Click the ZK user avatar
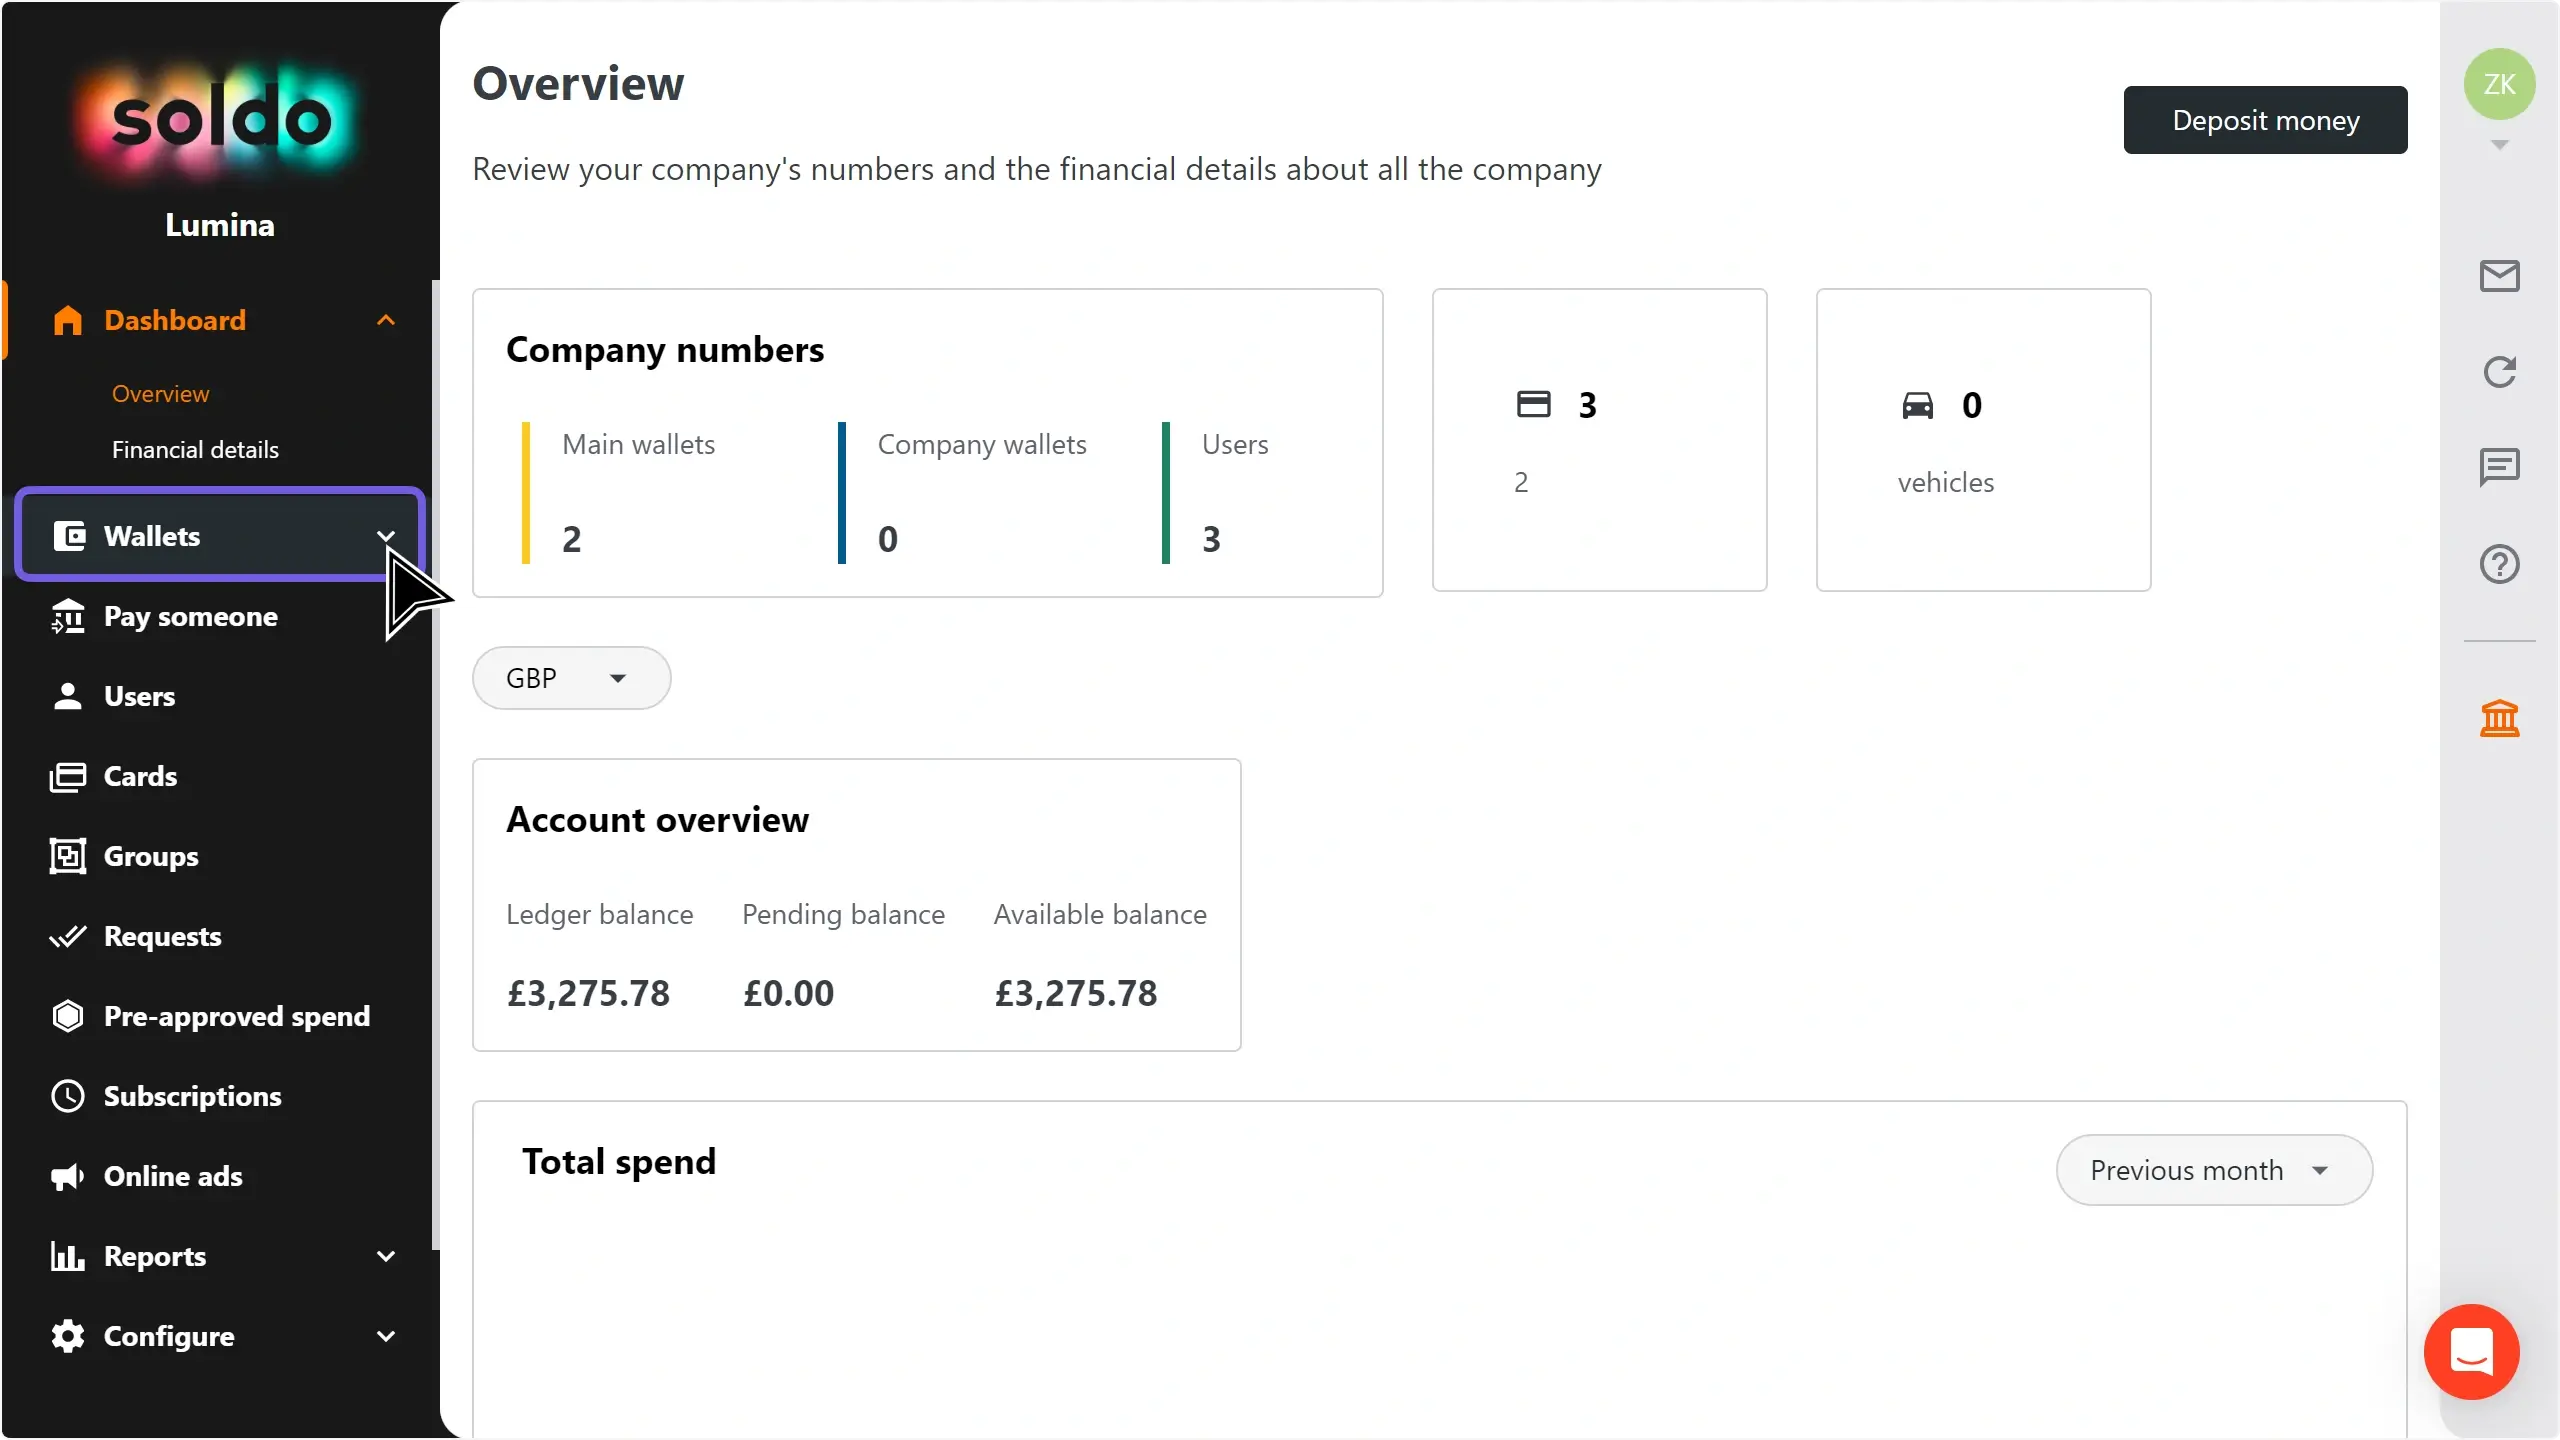 tap(2499, 84)
